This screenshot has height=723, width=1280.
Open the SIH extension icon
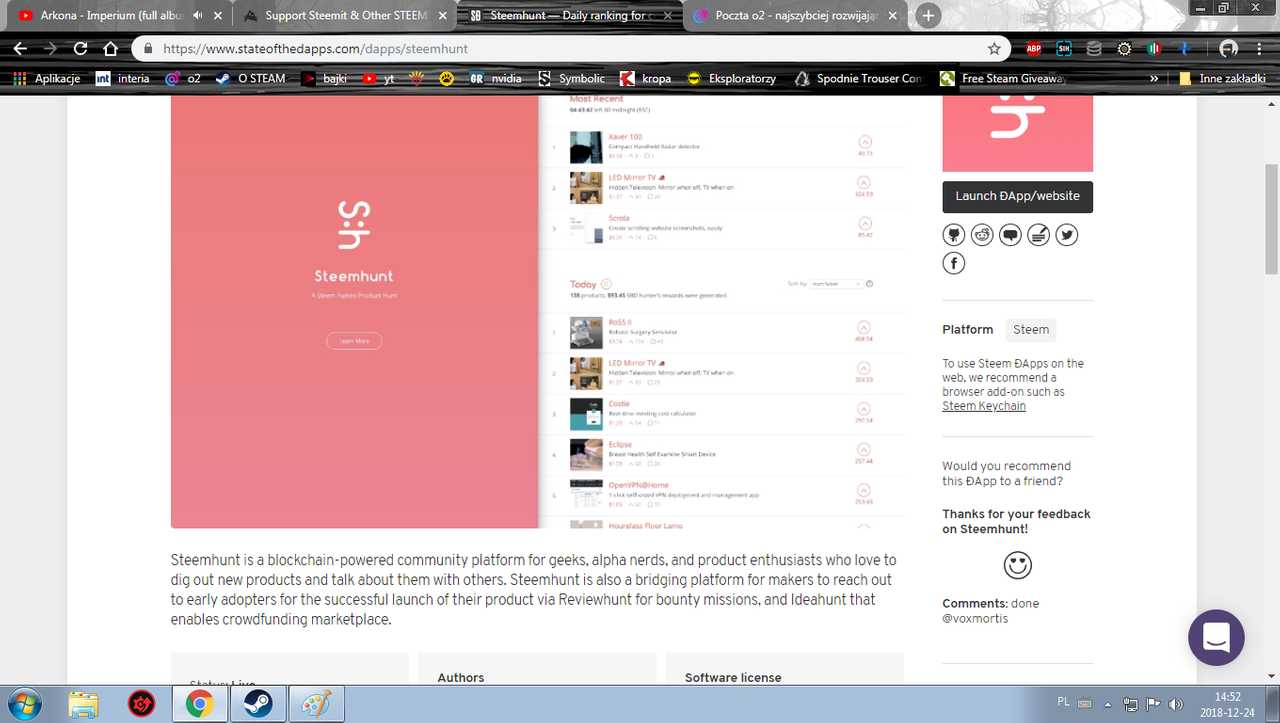(x=1064, y=48)
